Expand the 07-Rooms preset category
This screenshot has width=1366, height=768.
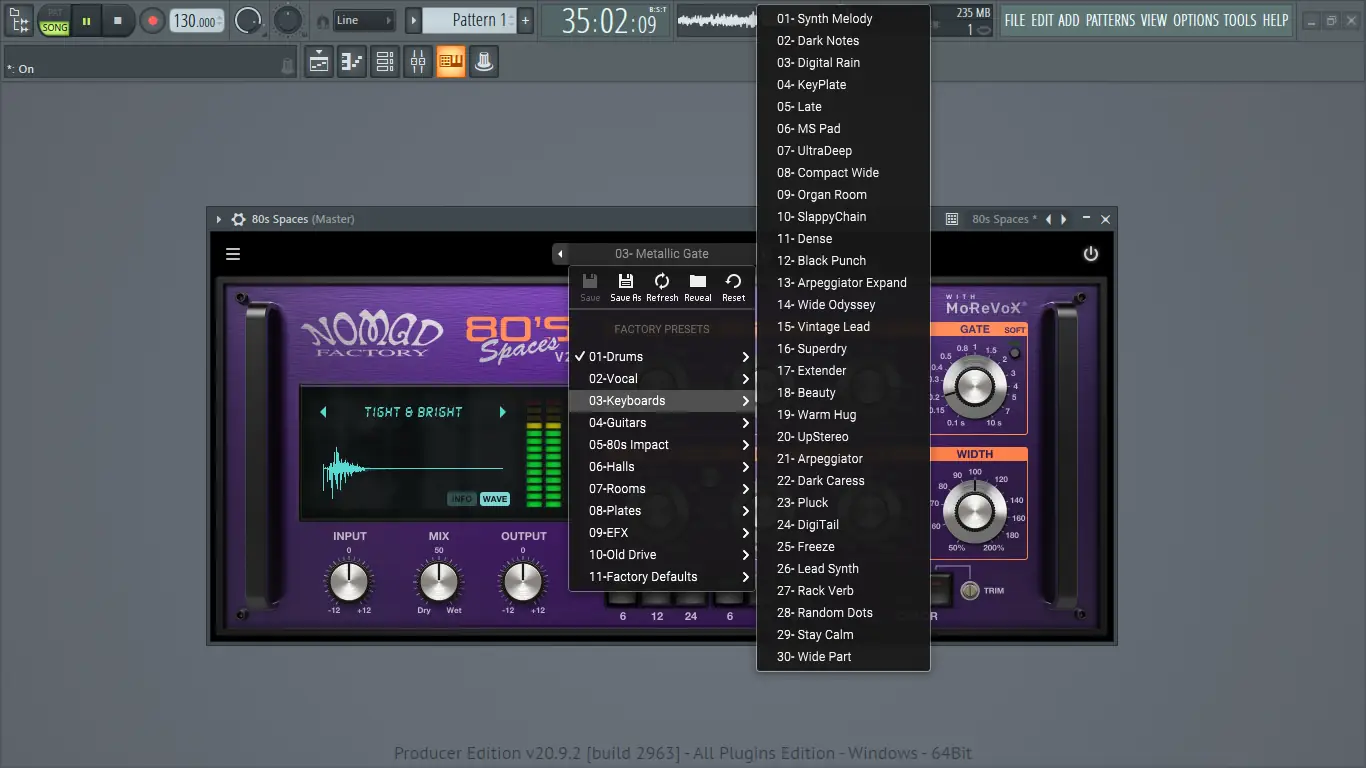(662, 489)
